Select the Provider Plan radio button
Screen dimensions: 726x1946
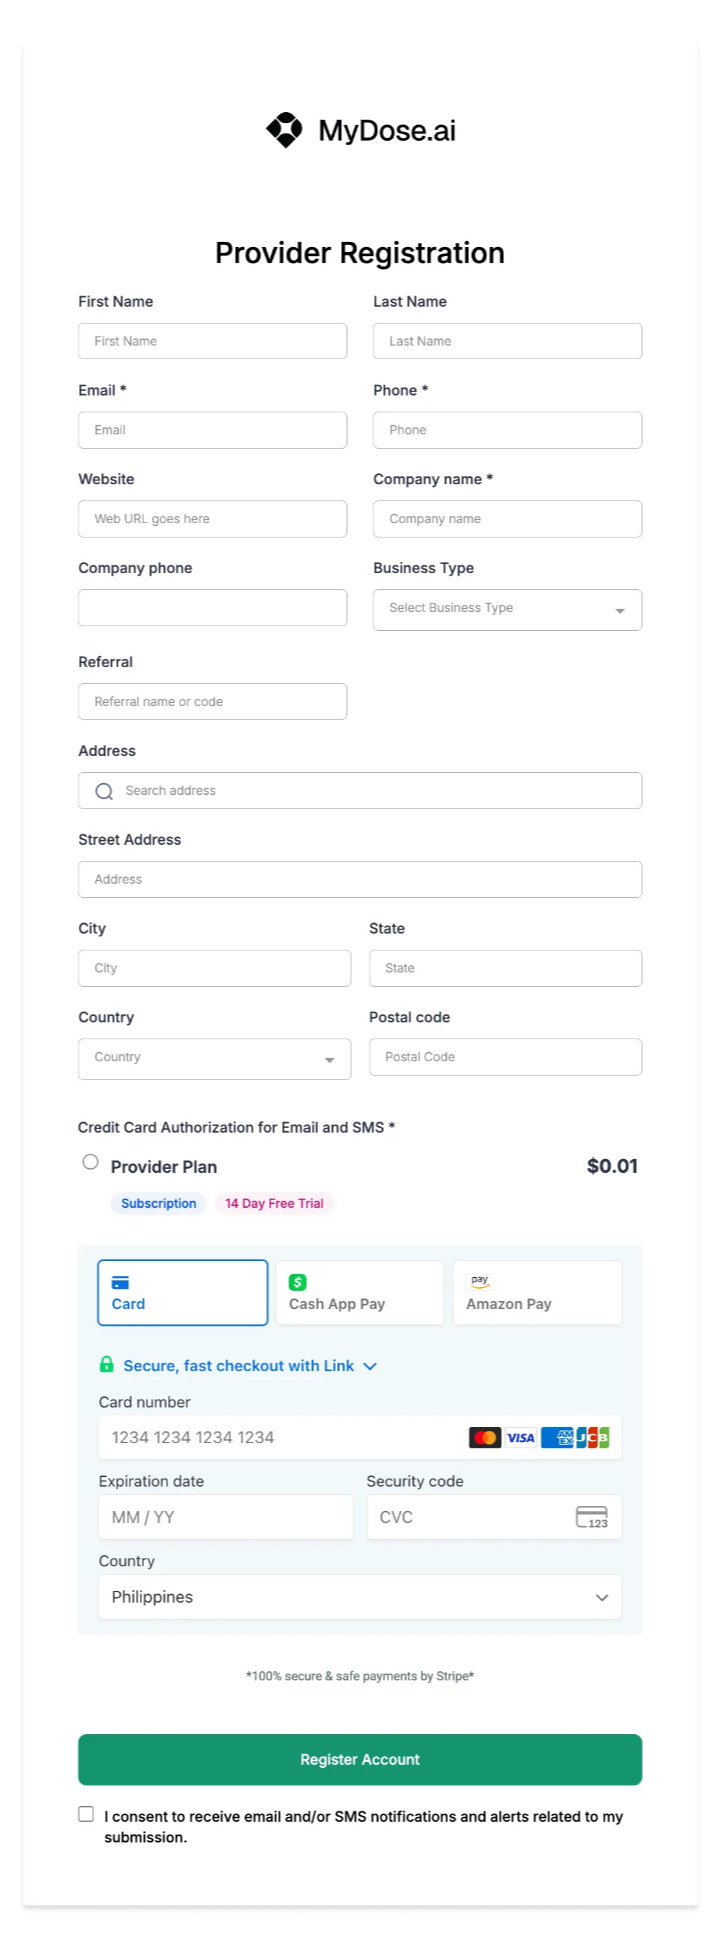coord(91,1162)
